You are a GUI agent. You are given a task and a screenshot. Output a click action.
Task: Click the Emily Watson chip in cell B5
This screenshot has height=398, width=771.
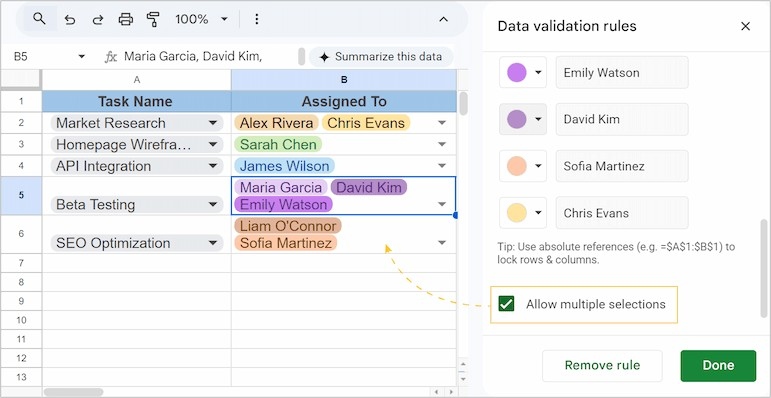[x=284, y=205]
